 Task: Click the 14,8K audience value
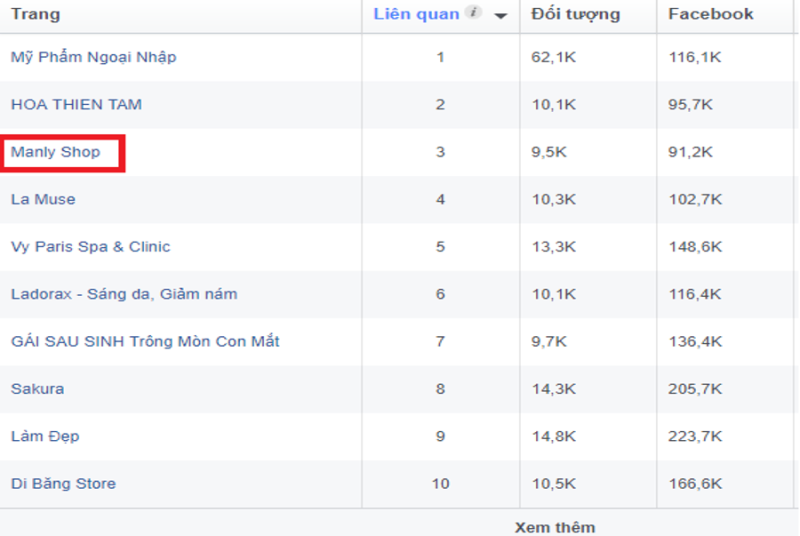pyautogui.click(x=554, y=437)
